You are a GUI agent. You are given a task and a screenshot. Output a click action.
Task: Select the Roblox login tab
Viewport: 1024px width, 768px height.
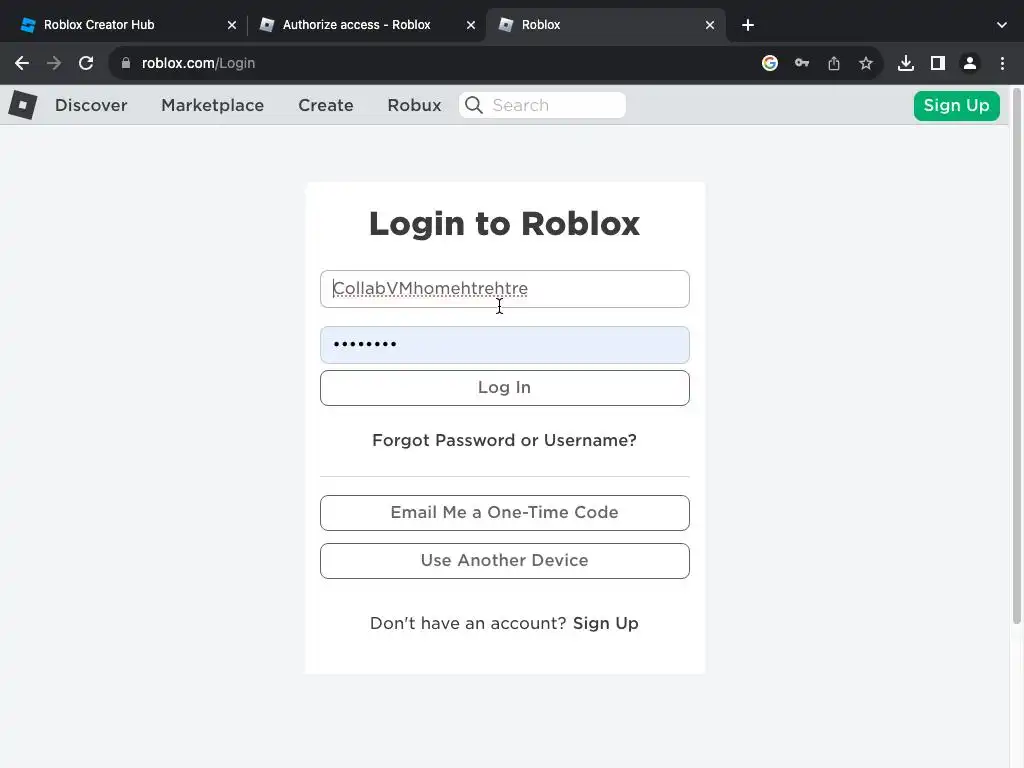606,25
